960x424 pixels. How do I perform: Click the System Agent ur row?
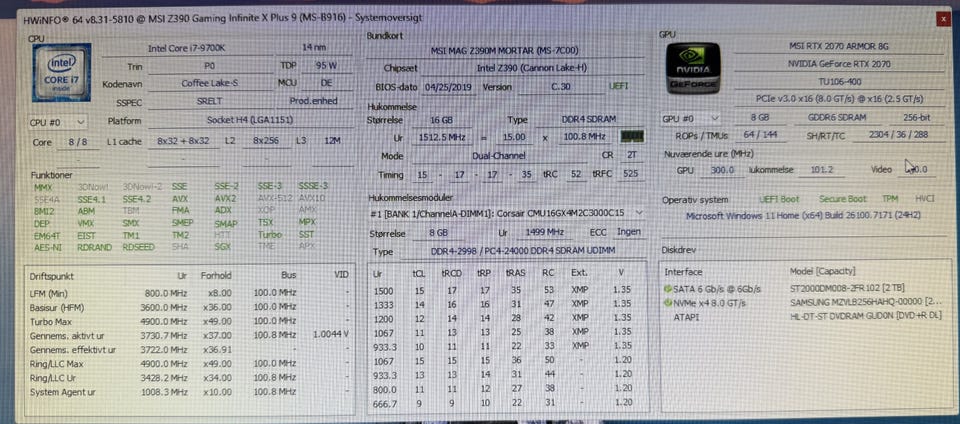pos(189,392)
